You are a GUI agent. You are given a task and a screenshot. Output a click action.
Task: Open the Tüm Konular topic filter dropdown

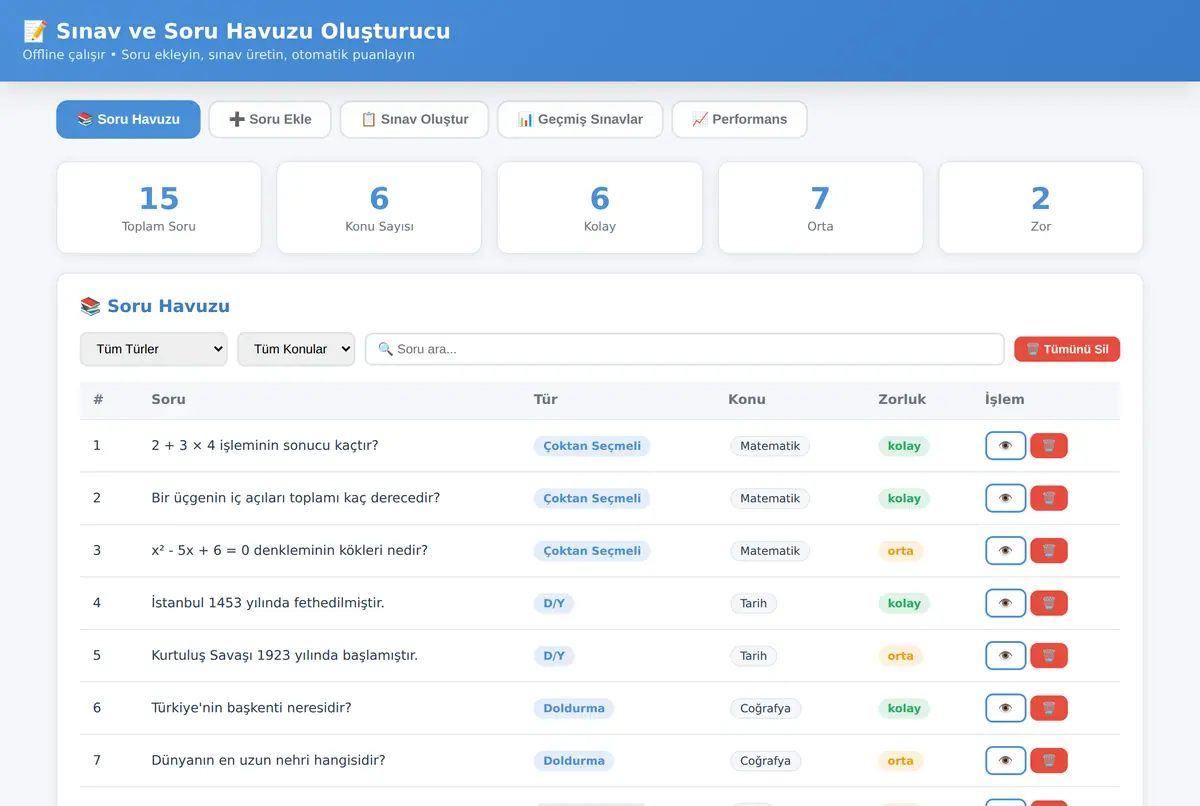tap(296, 349)
